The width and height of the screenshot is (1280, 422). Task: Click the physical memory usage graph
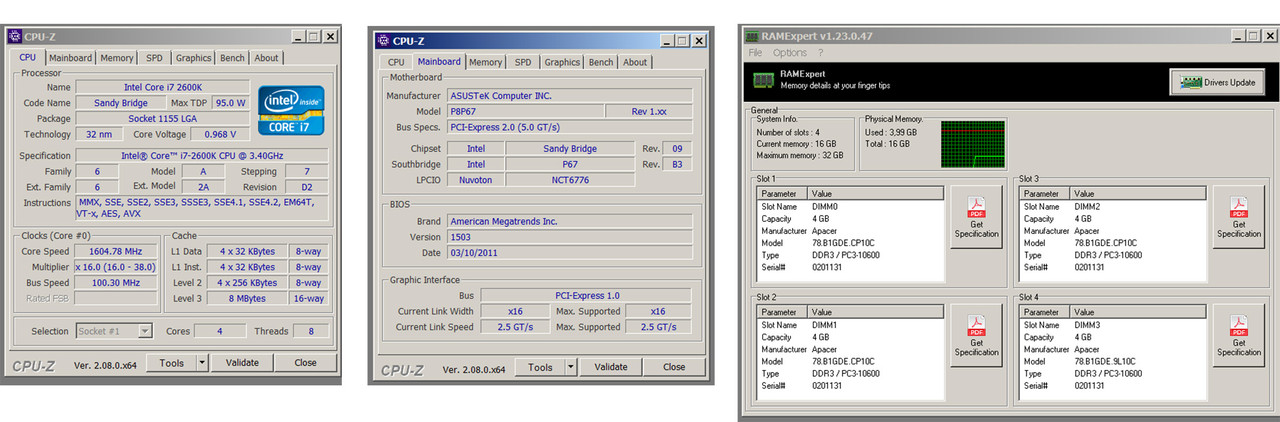973,146
